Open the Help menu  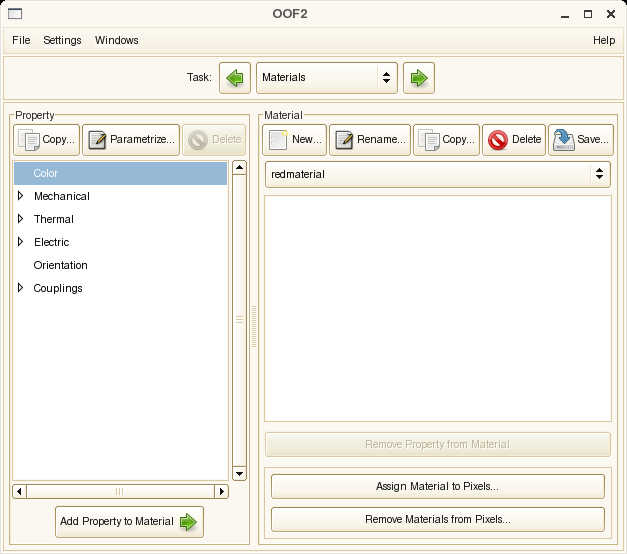pyautogui.click(x=604, y=40)
